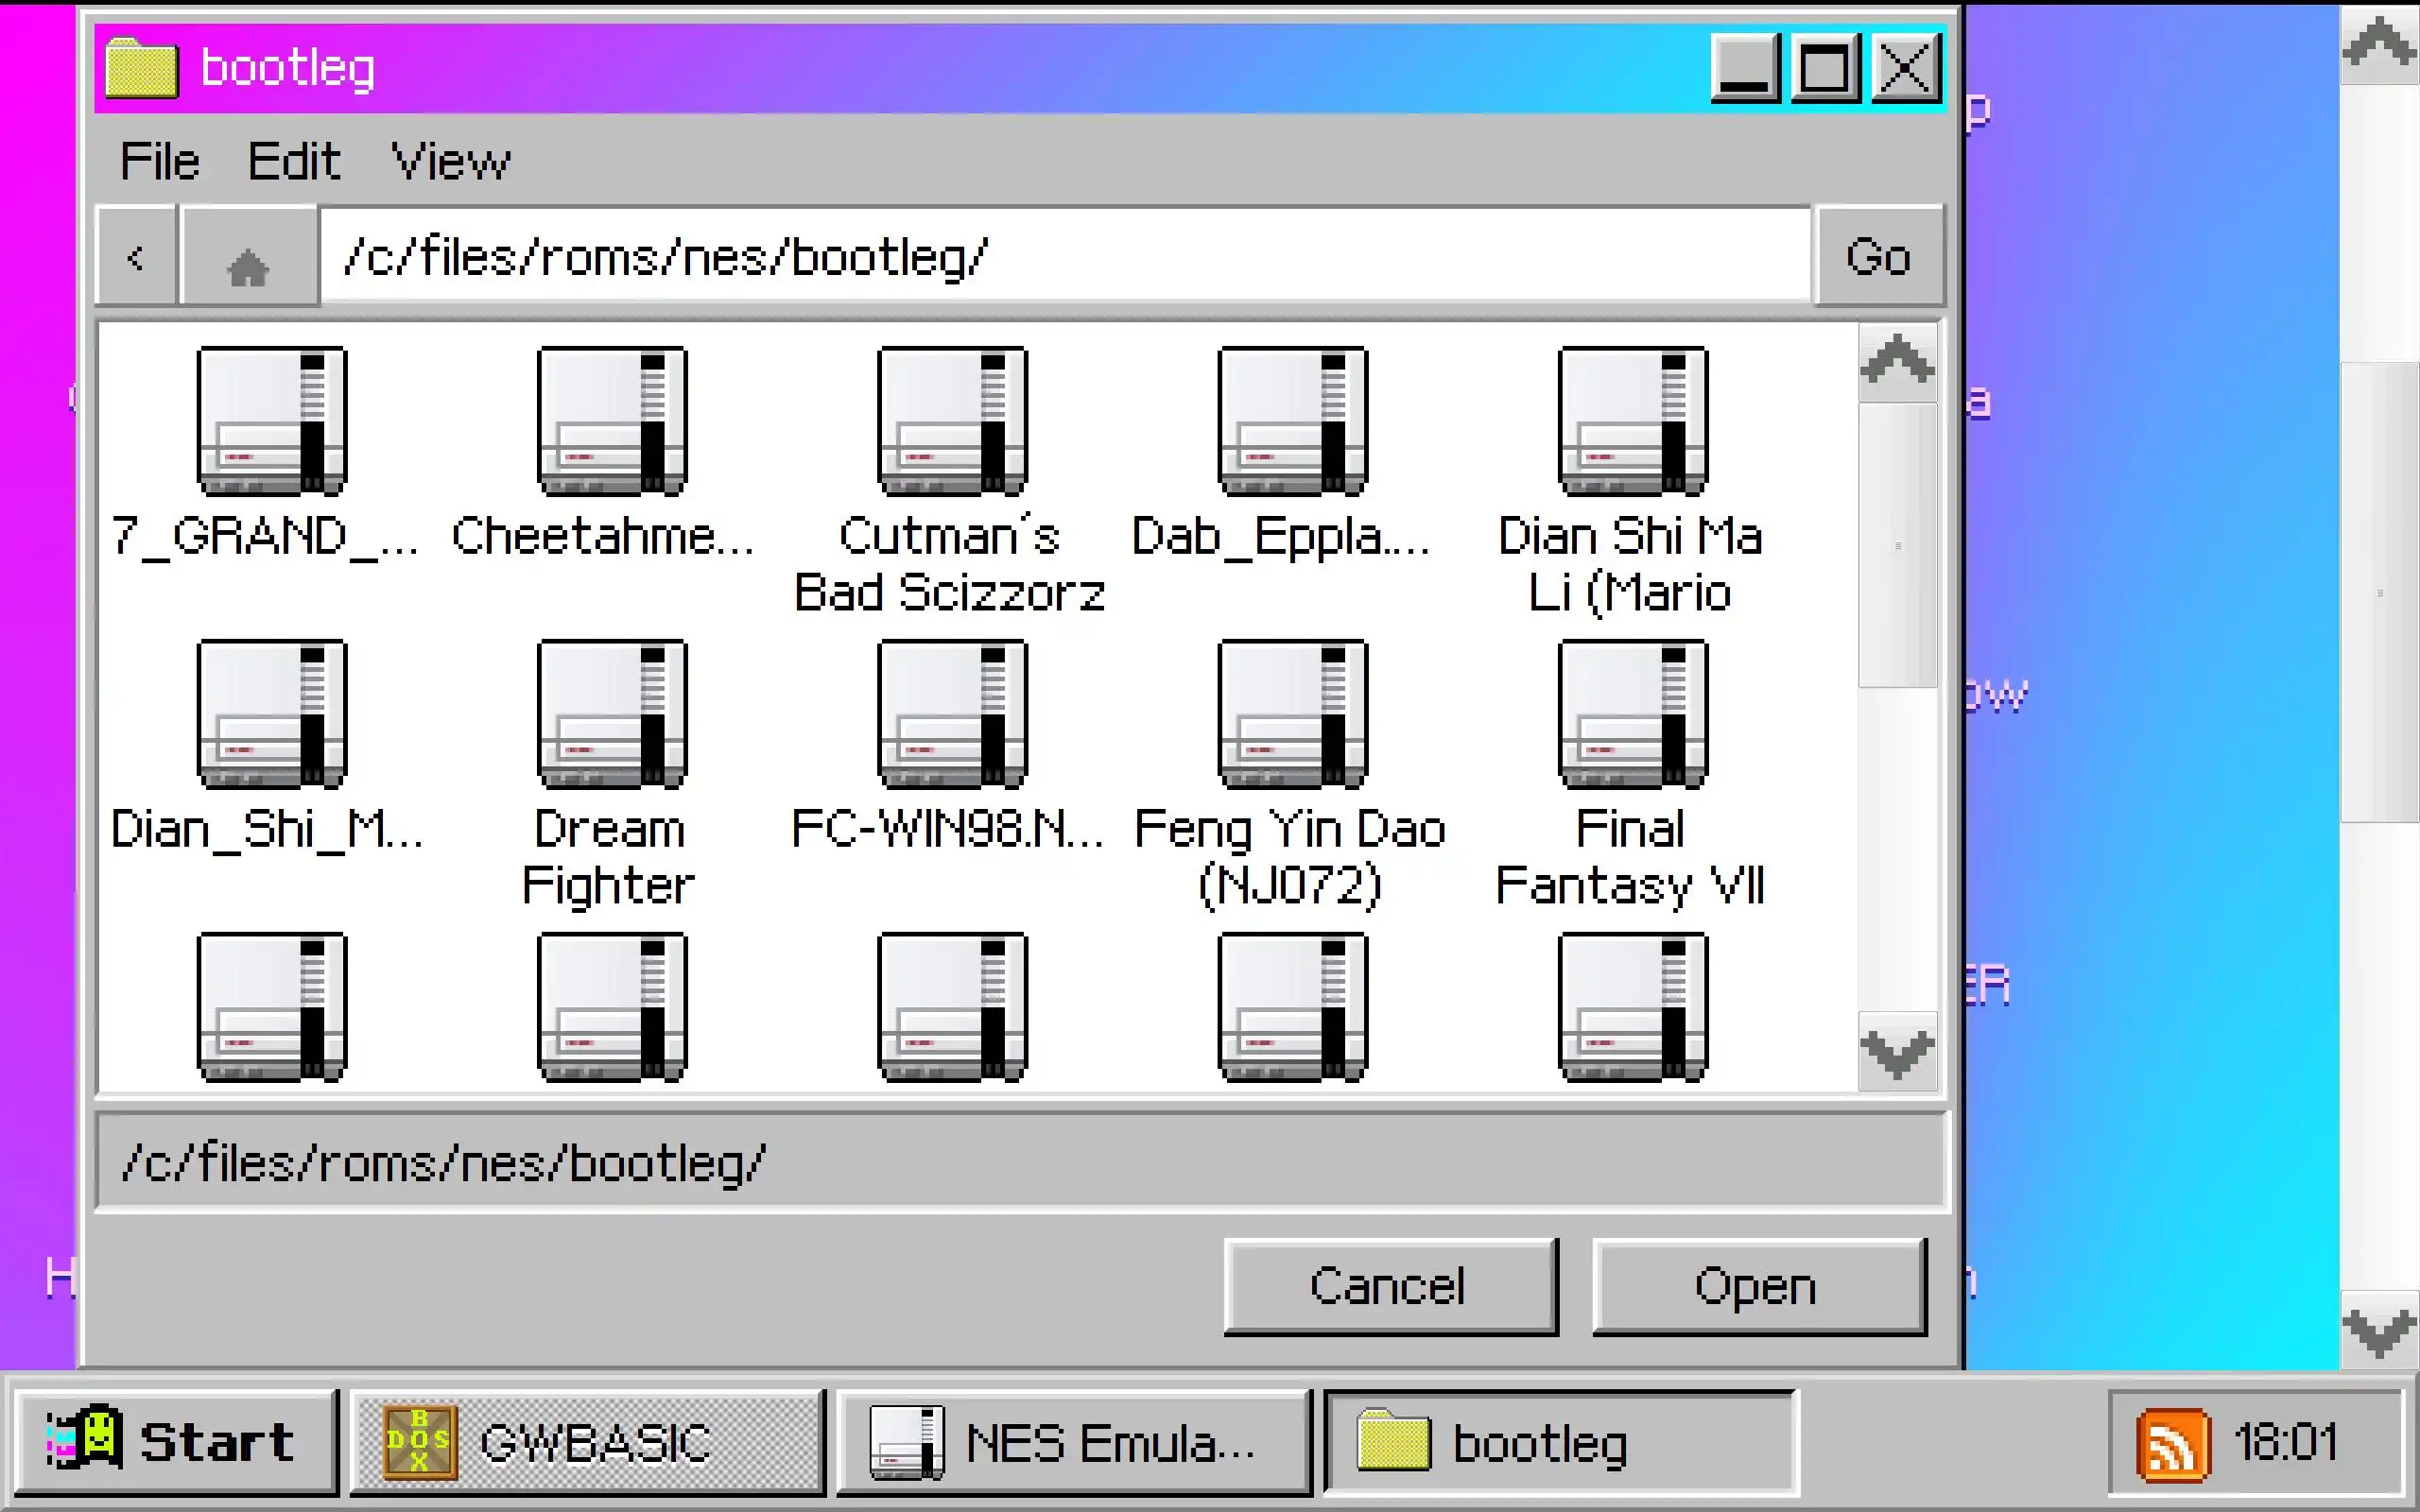Image resolution: width=2420 pixels, height=1512 pixels.
Task: Click the Go button beside path
Action: [x=1878, y=257]
